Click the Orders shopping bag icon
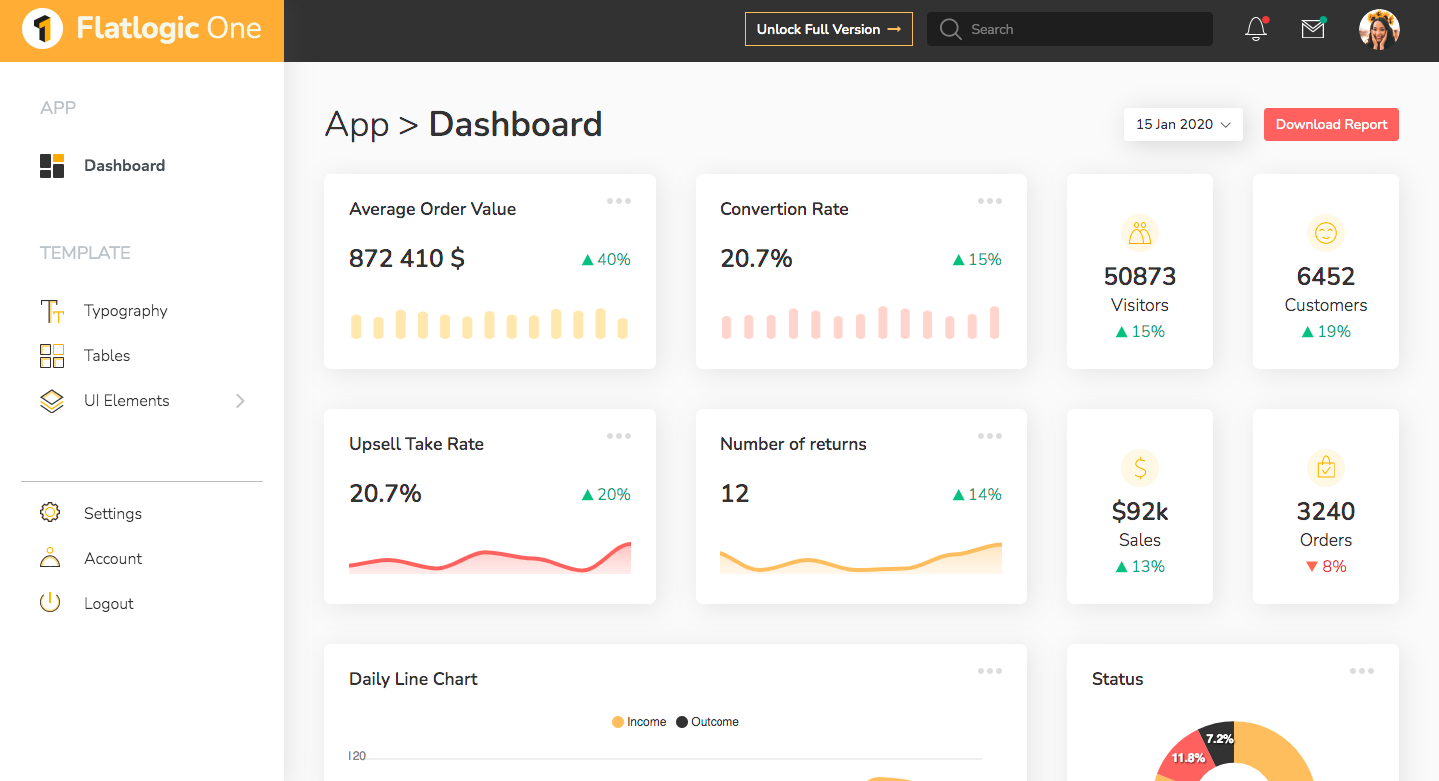The image size is (1439, 781). coord(1326,467)
